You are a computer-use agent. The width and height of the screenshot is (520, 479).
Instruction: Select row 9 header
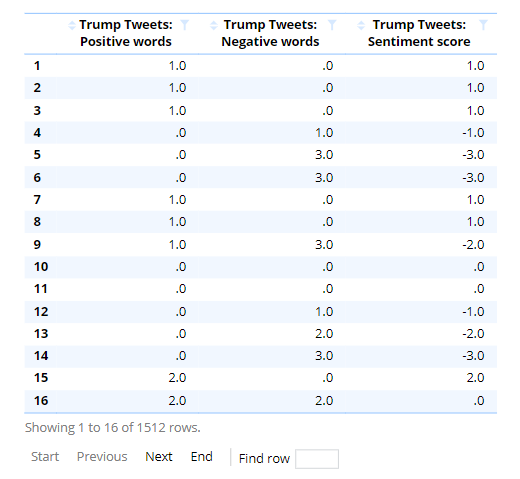40,245
